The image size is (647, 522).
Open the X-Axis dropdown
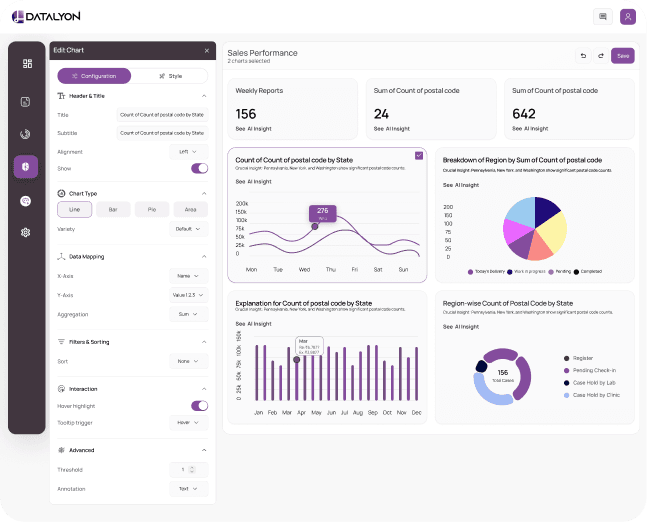[189, 276]
